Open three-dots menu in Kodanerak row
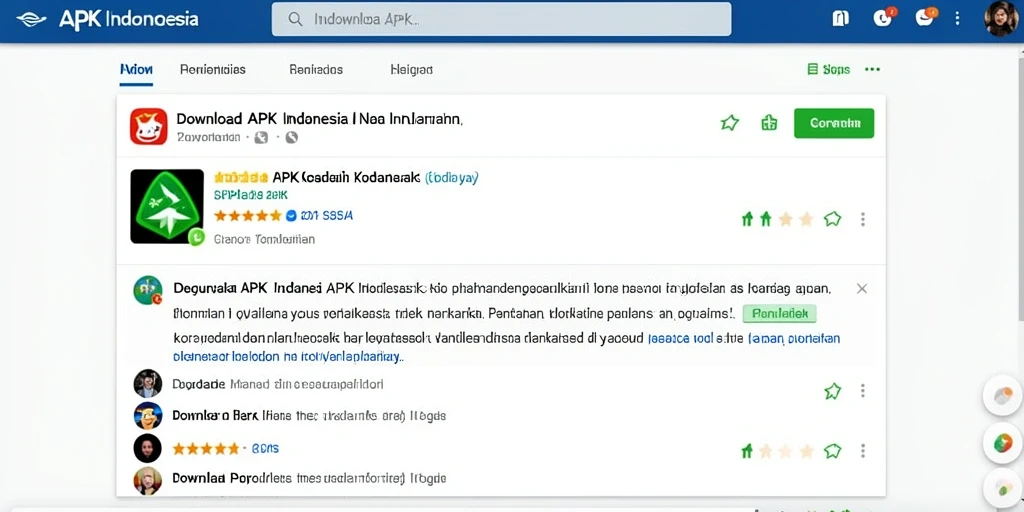 863,219
